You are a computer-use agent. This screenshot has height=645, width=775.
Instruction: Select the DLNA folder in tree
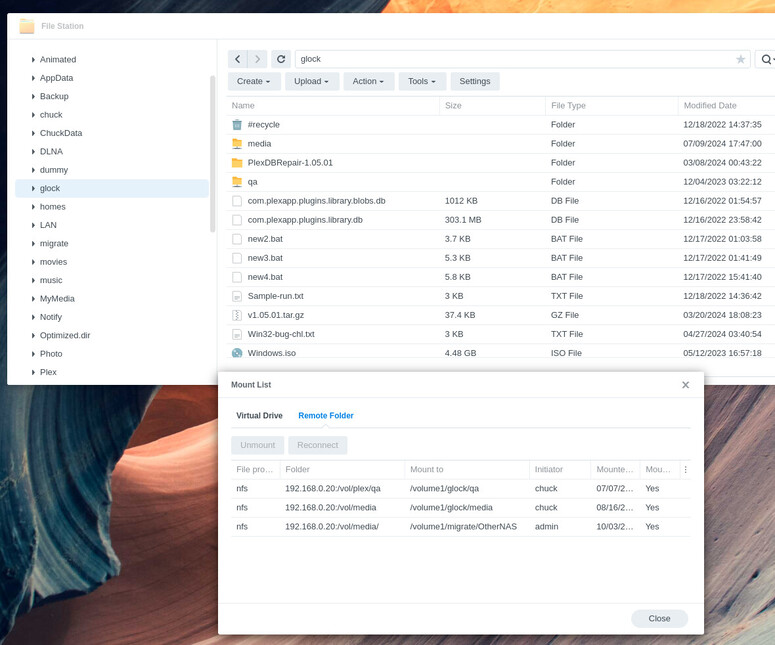(x=112, y=152)
